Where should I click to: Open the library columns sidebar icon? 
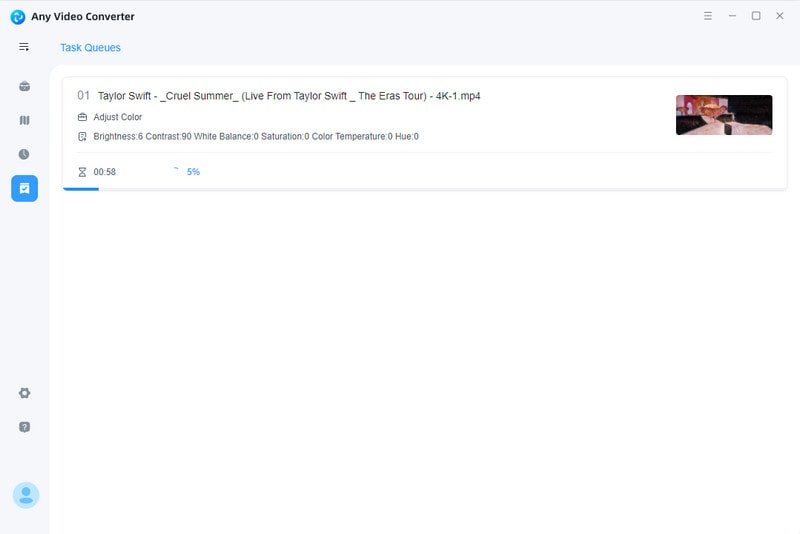[x=24, y=120]
